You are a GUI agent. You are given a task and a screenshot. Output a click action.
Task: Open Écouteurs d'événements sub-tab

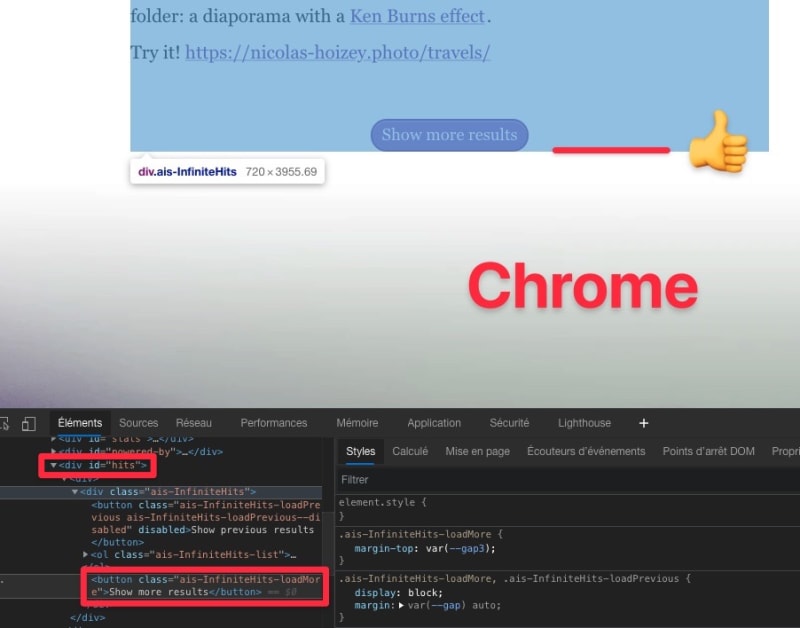tap(586, 451)
